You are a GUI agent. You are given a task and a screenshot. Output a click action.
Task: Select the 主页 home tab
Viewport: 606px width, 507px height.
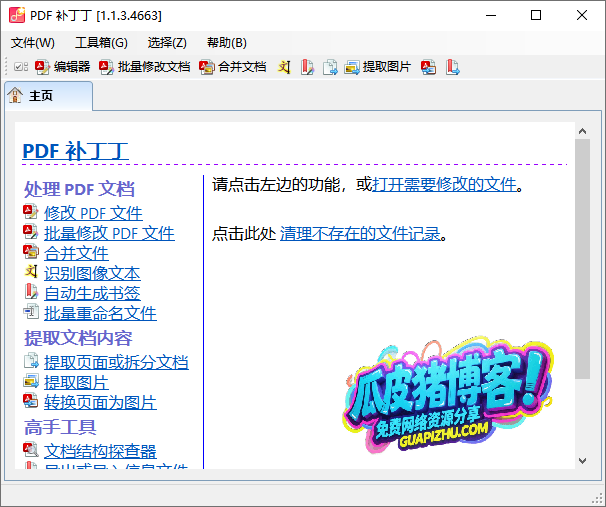[x=49, y=95]
